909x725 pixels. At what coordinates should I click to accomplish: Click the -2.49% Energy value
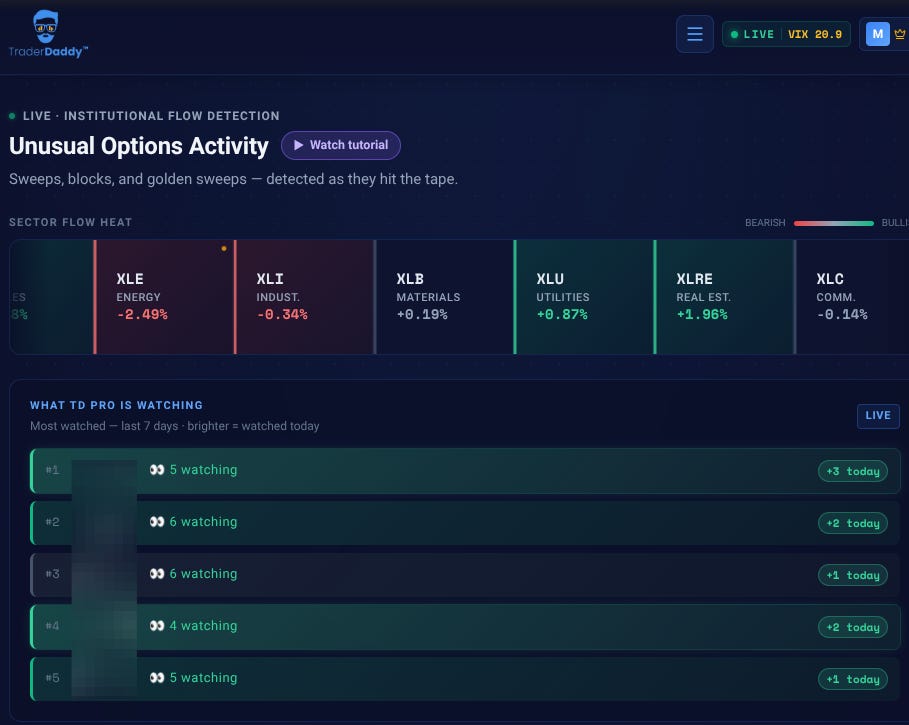(142, 315)
